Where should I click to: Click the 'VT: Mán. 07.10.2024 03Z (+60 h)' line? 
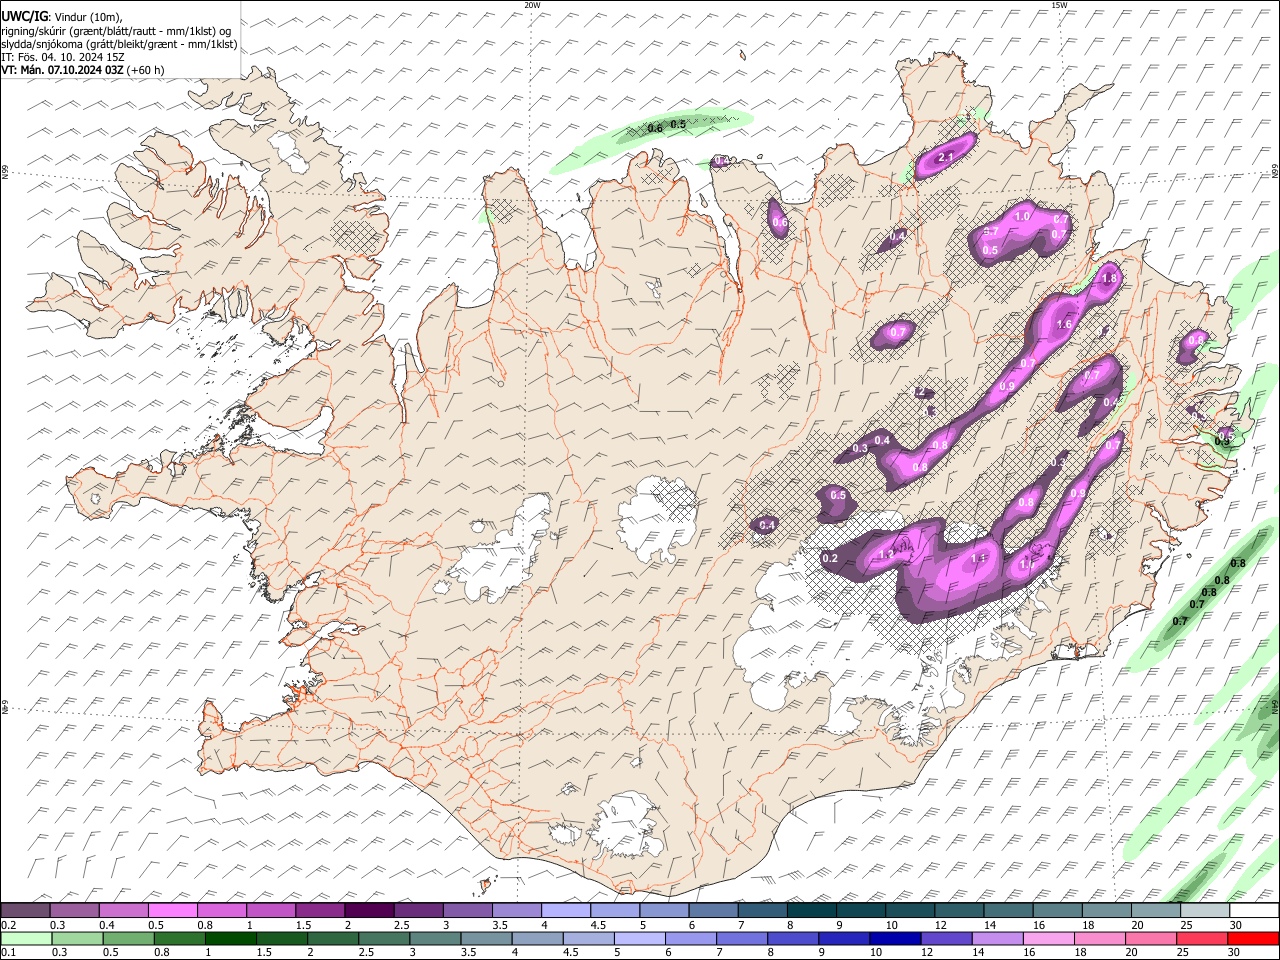[x=83, y=70]
